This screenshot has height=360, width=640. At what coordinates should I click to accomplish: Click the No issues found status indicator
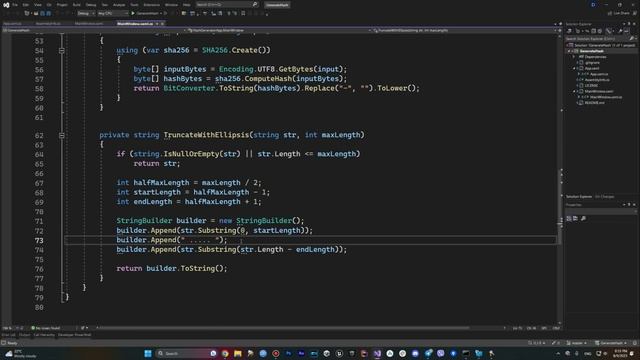(x=46, y=328)
